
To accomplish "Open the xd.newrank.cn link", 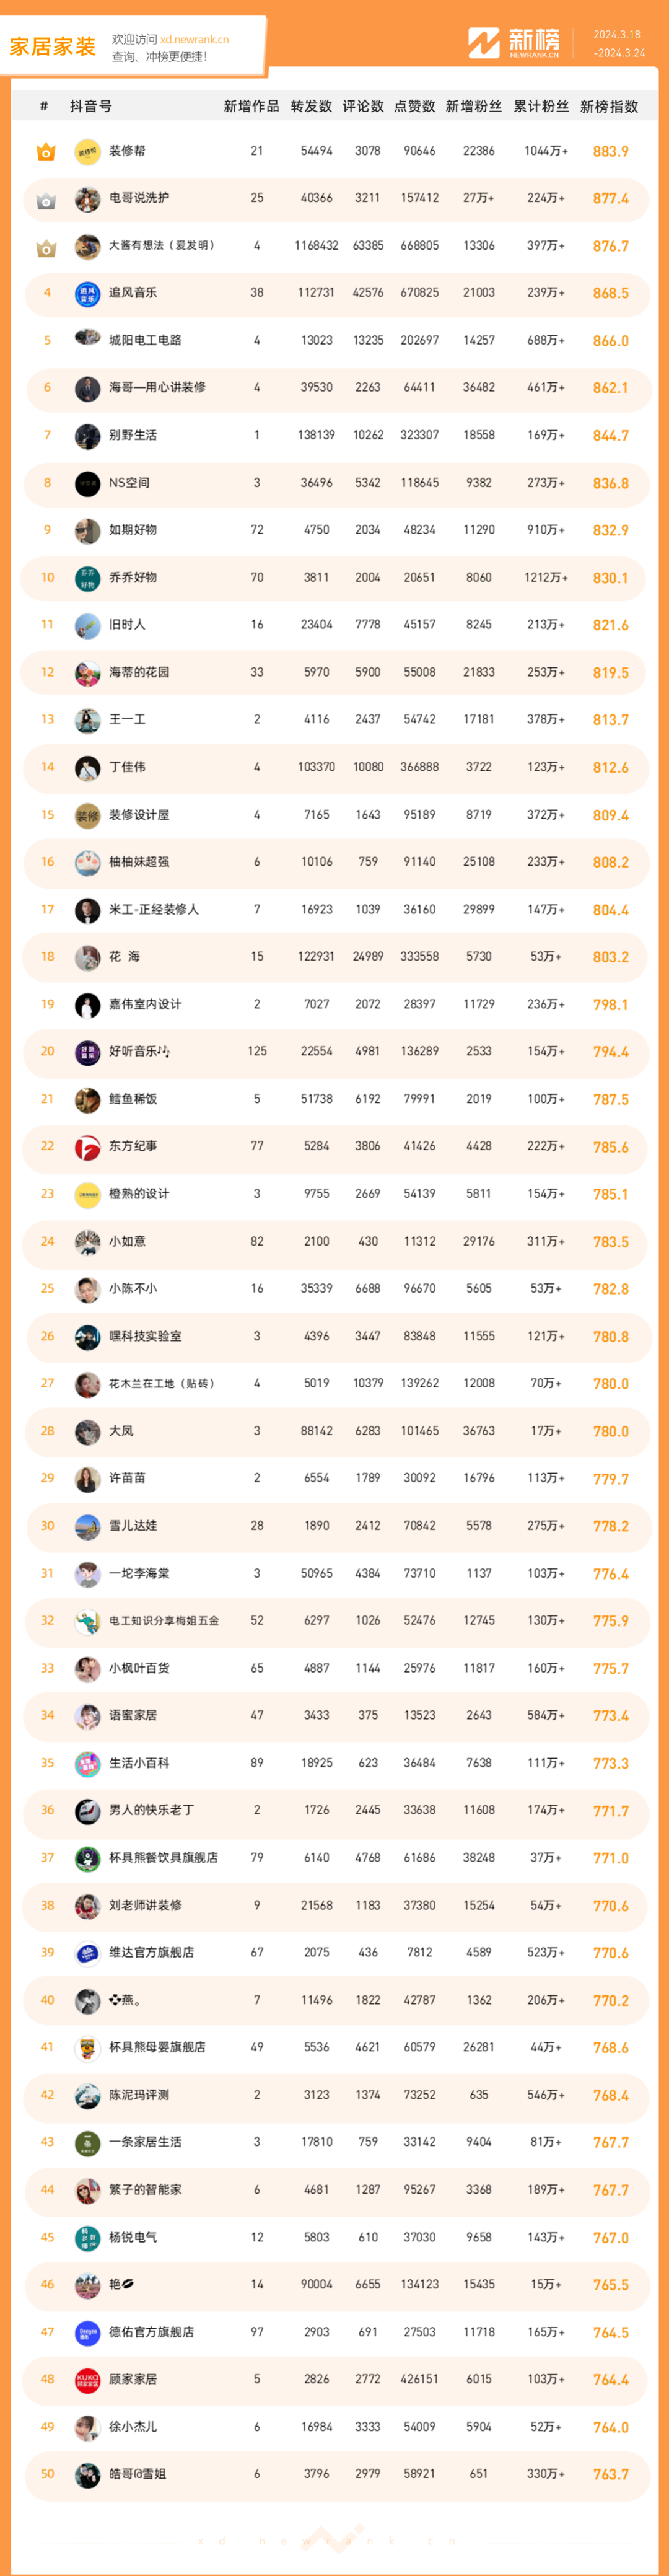I will click(x=194, y=39).
